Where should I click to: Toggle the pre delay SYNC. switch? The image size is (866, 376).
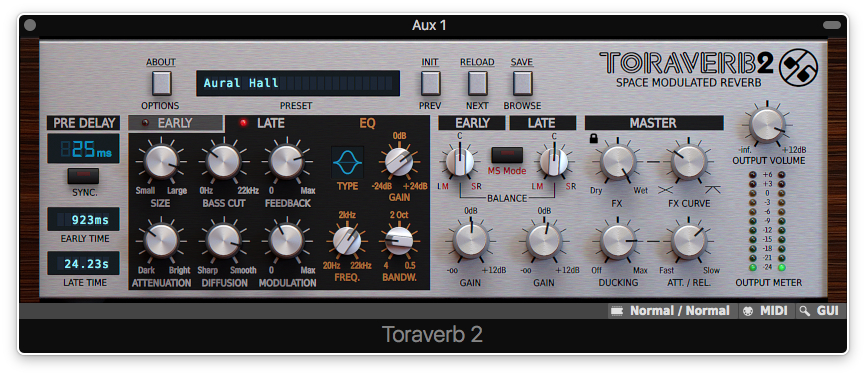click(x=83, y=176)
